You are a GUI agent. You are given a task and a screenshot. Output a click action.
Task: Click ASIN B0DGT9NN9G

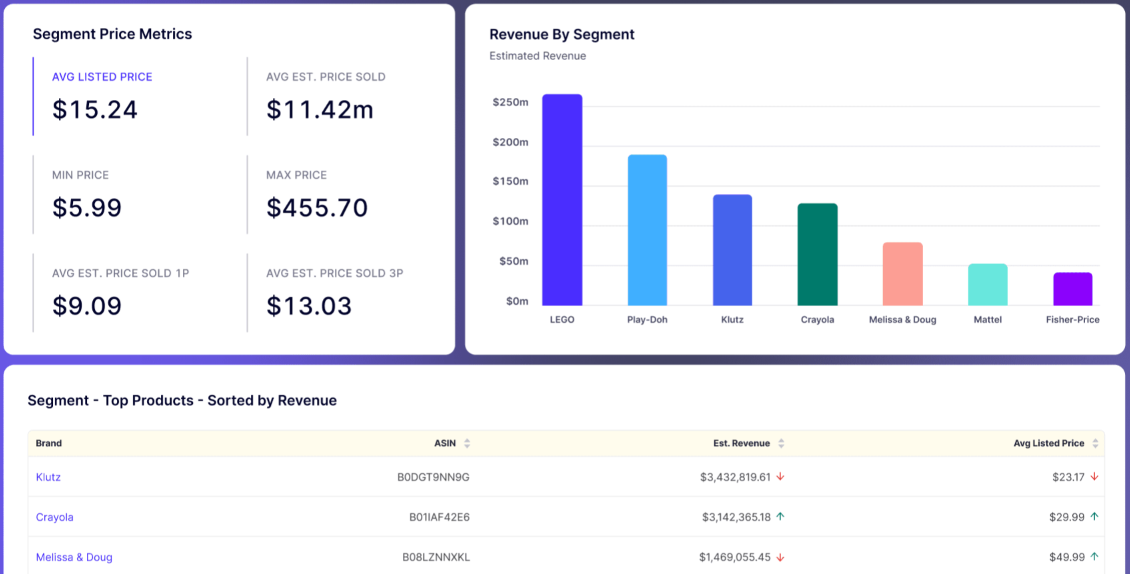434,477
